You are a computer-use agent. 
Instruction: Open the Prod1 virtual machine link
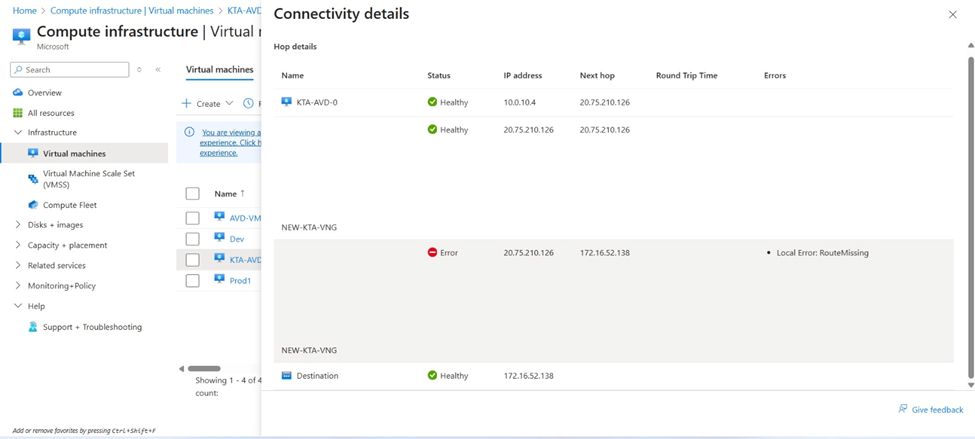point(241,280)
